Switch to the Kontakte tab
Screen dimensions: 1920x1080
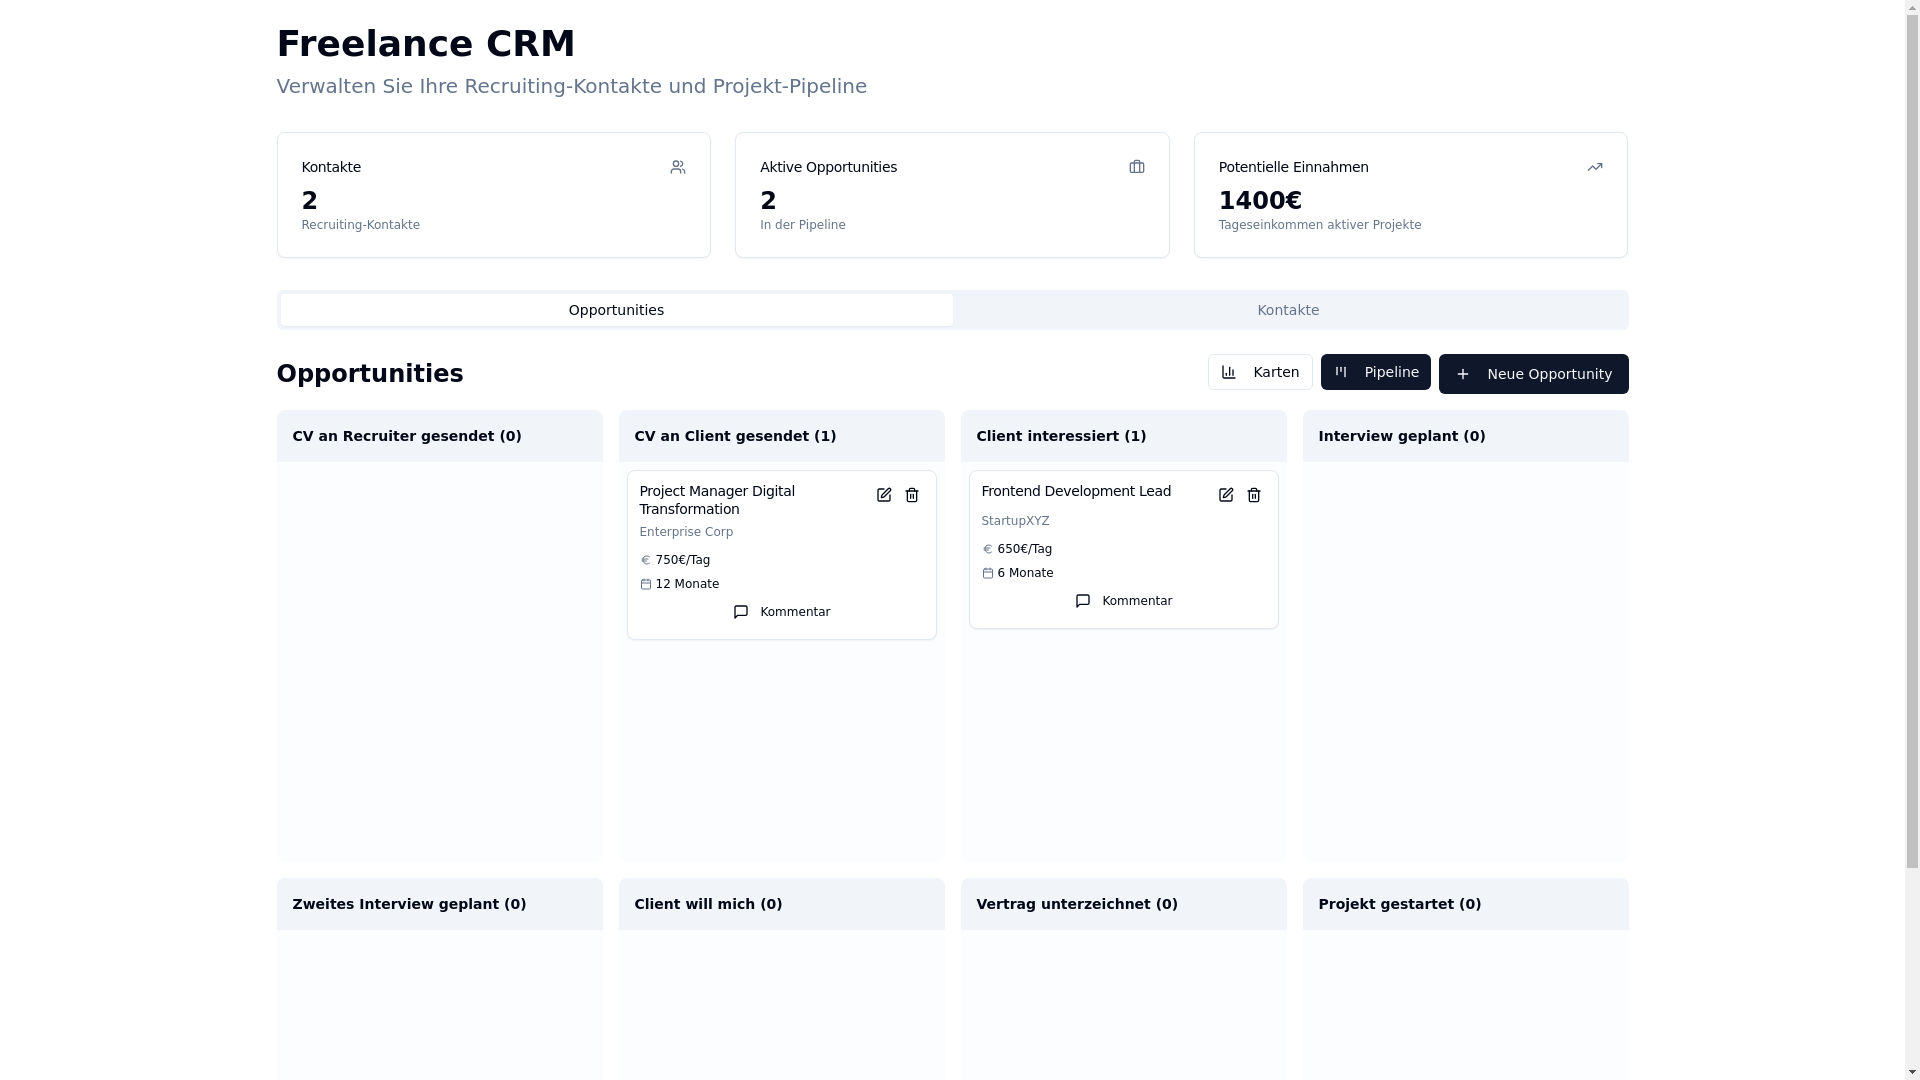coord(1288,310)
